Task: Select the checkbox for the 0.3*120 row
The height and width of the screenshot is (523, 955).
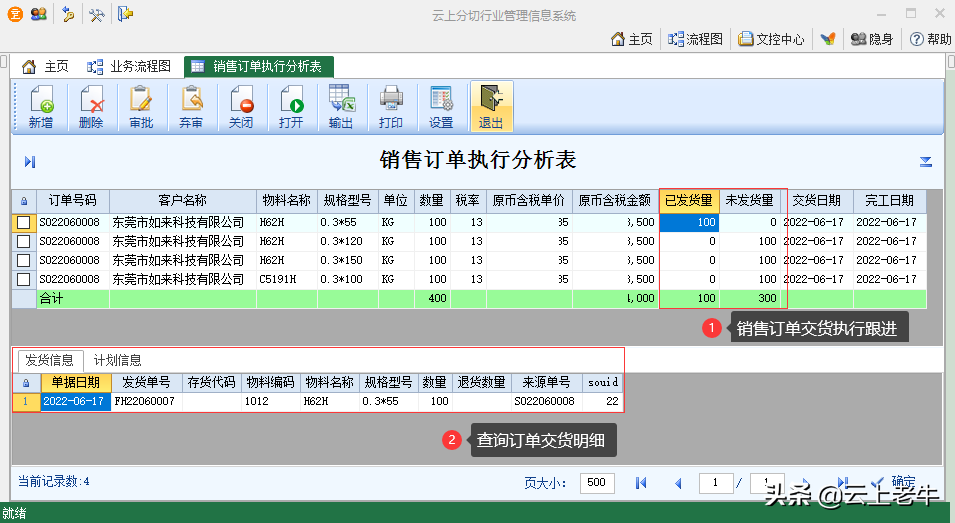Action: [x=24, y=241]
